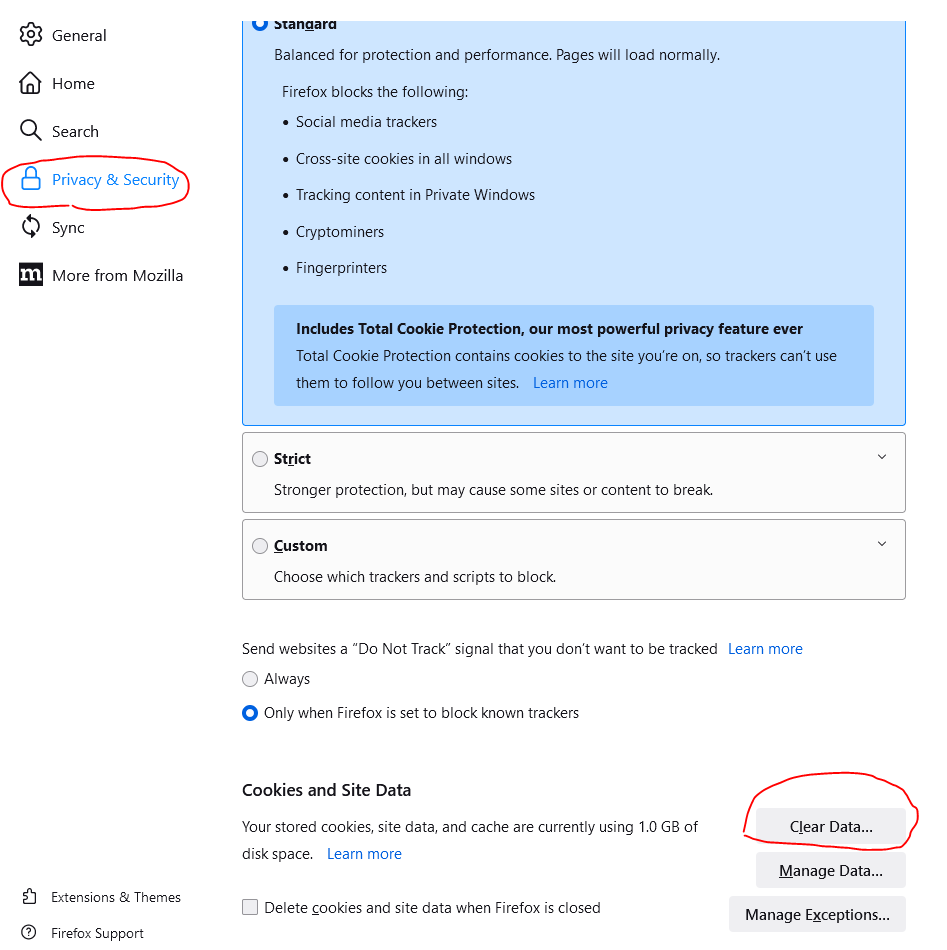The width and height of the screenshot is (947, 950).
Task: Open the Home house icon
Action: 30,83
